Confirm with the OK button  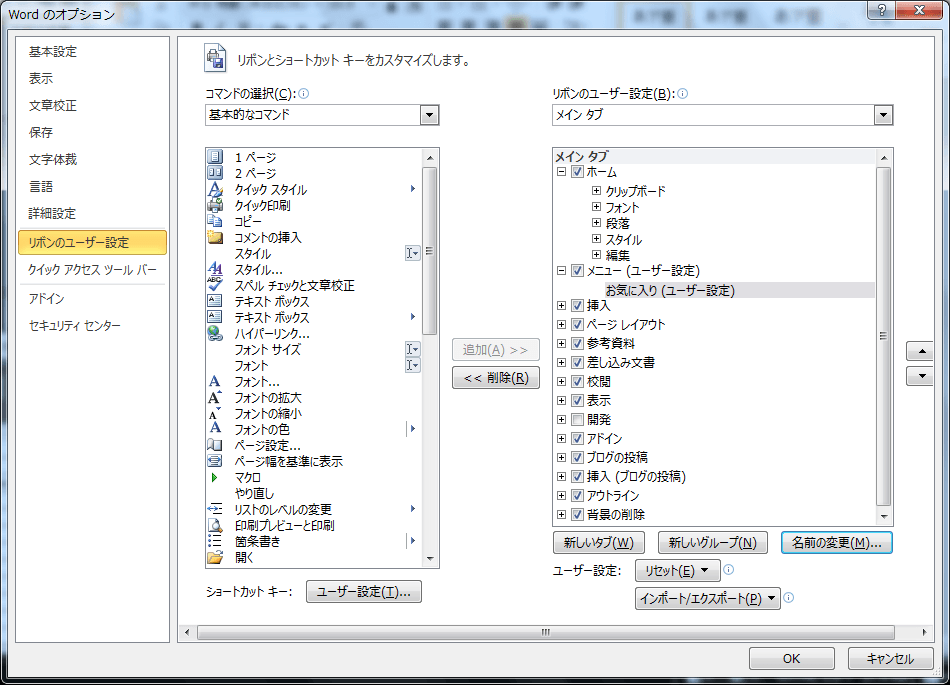tap(791, 658)
